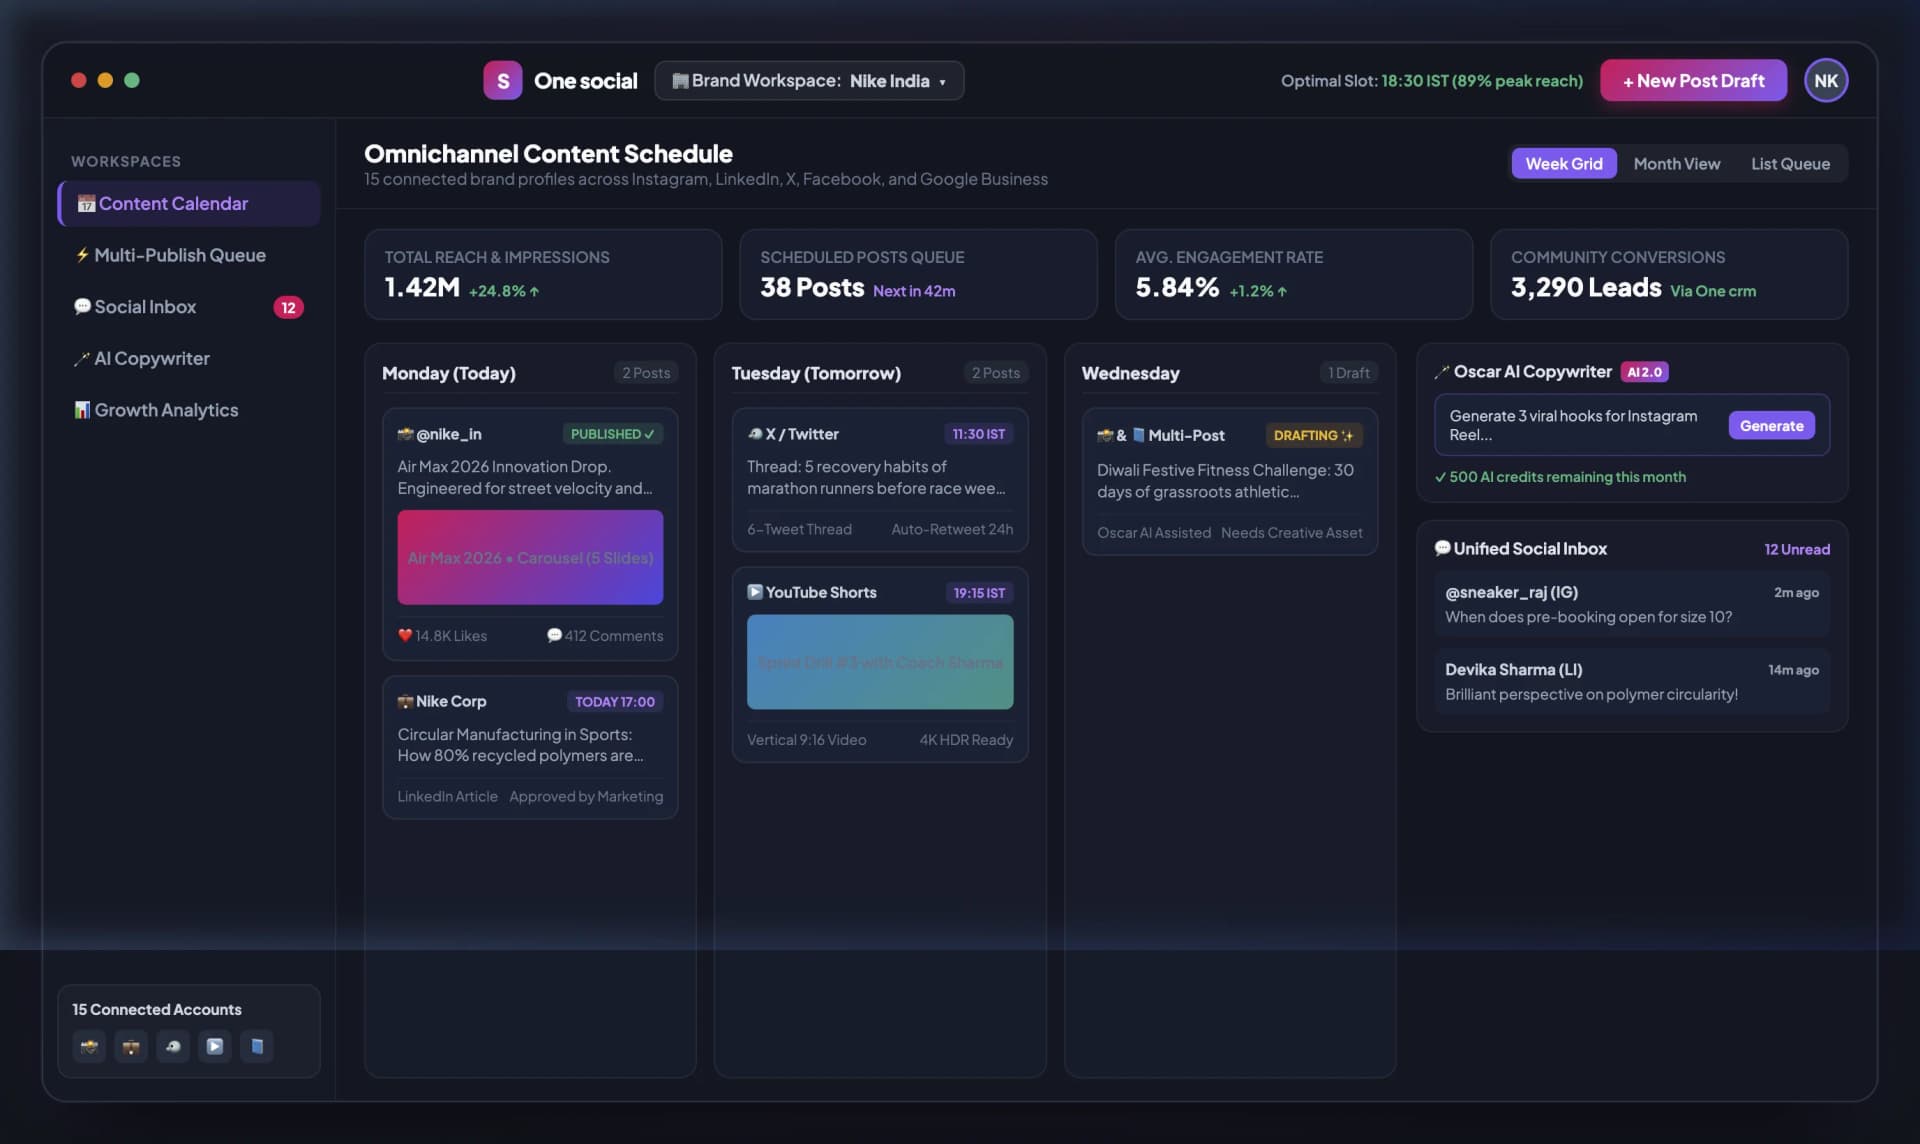Open the Community Conversions card
The width and height of the screenshot is (1920, 1144).
coord(1669,275)
